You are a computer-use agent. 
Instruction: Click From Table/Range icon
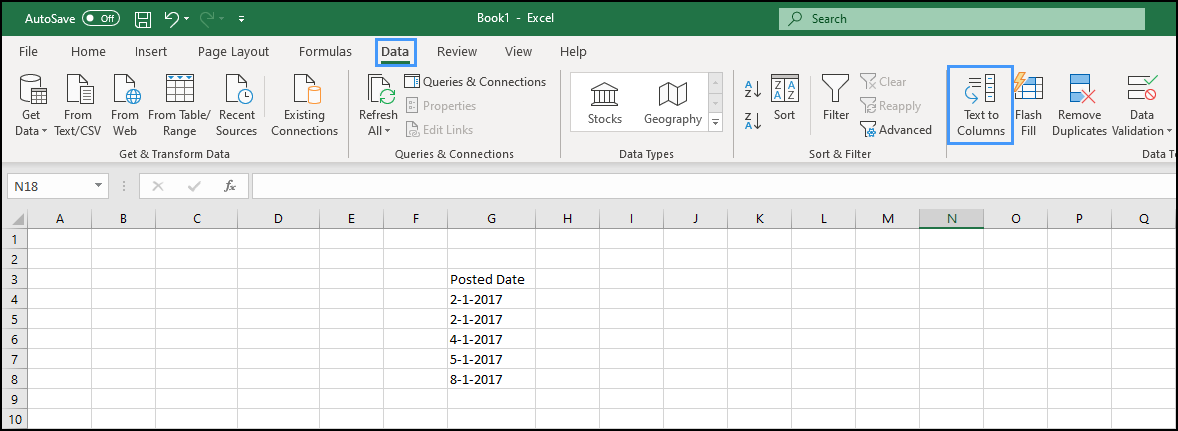(180, 105)
